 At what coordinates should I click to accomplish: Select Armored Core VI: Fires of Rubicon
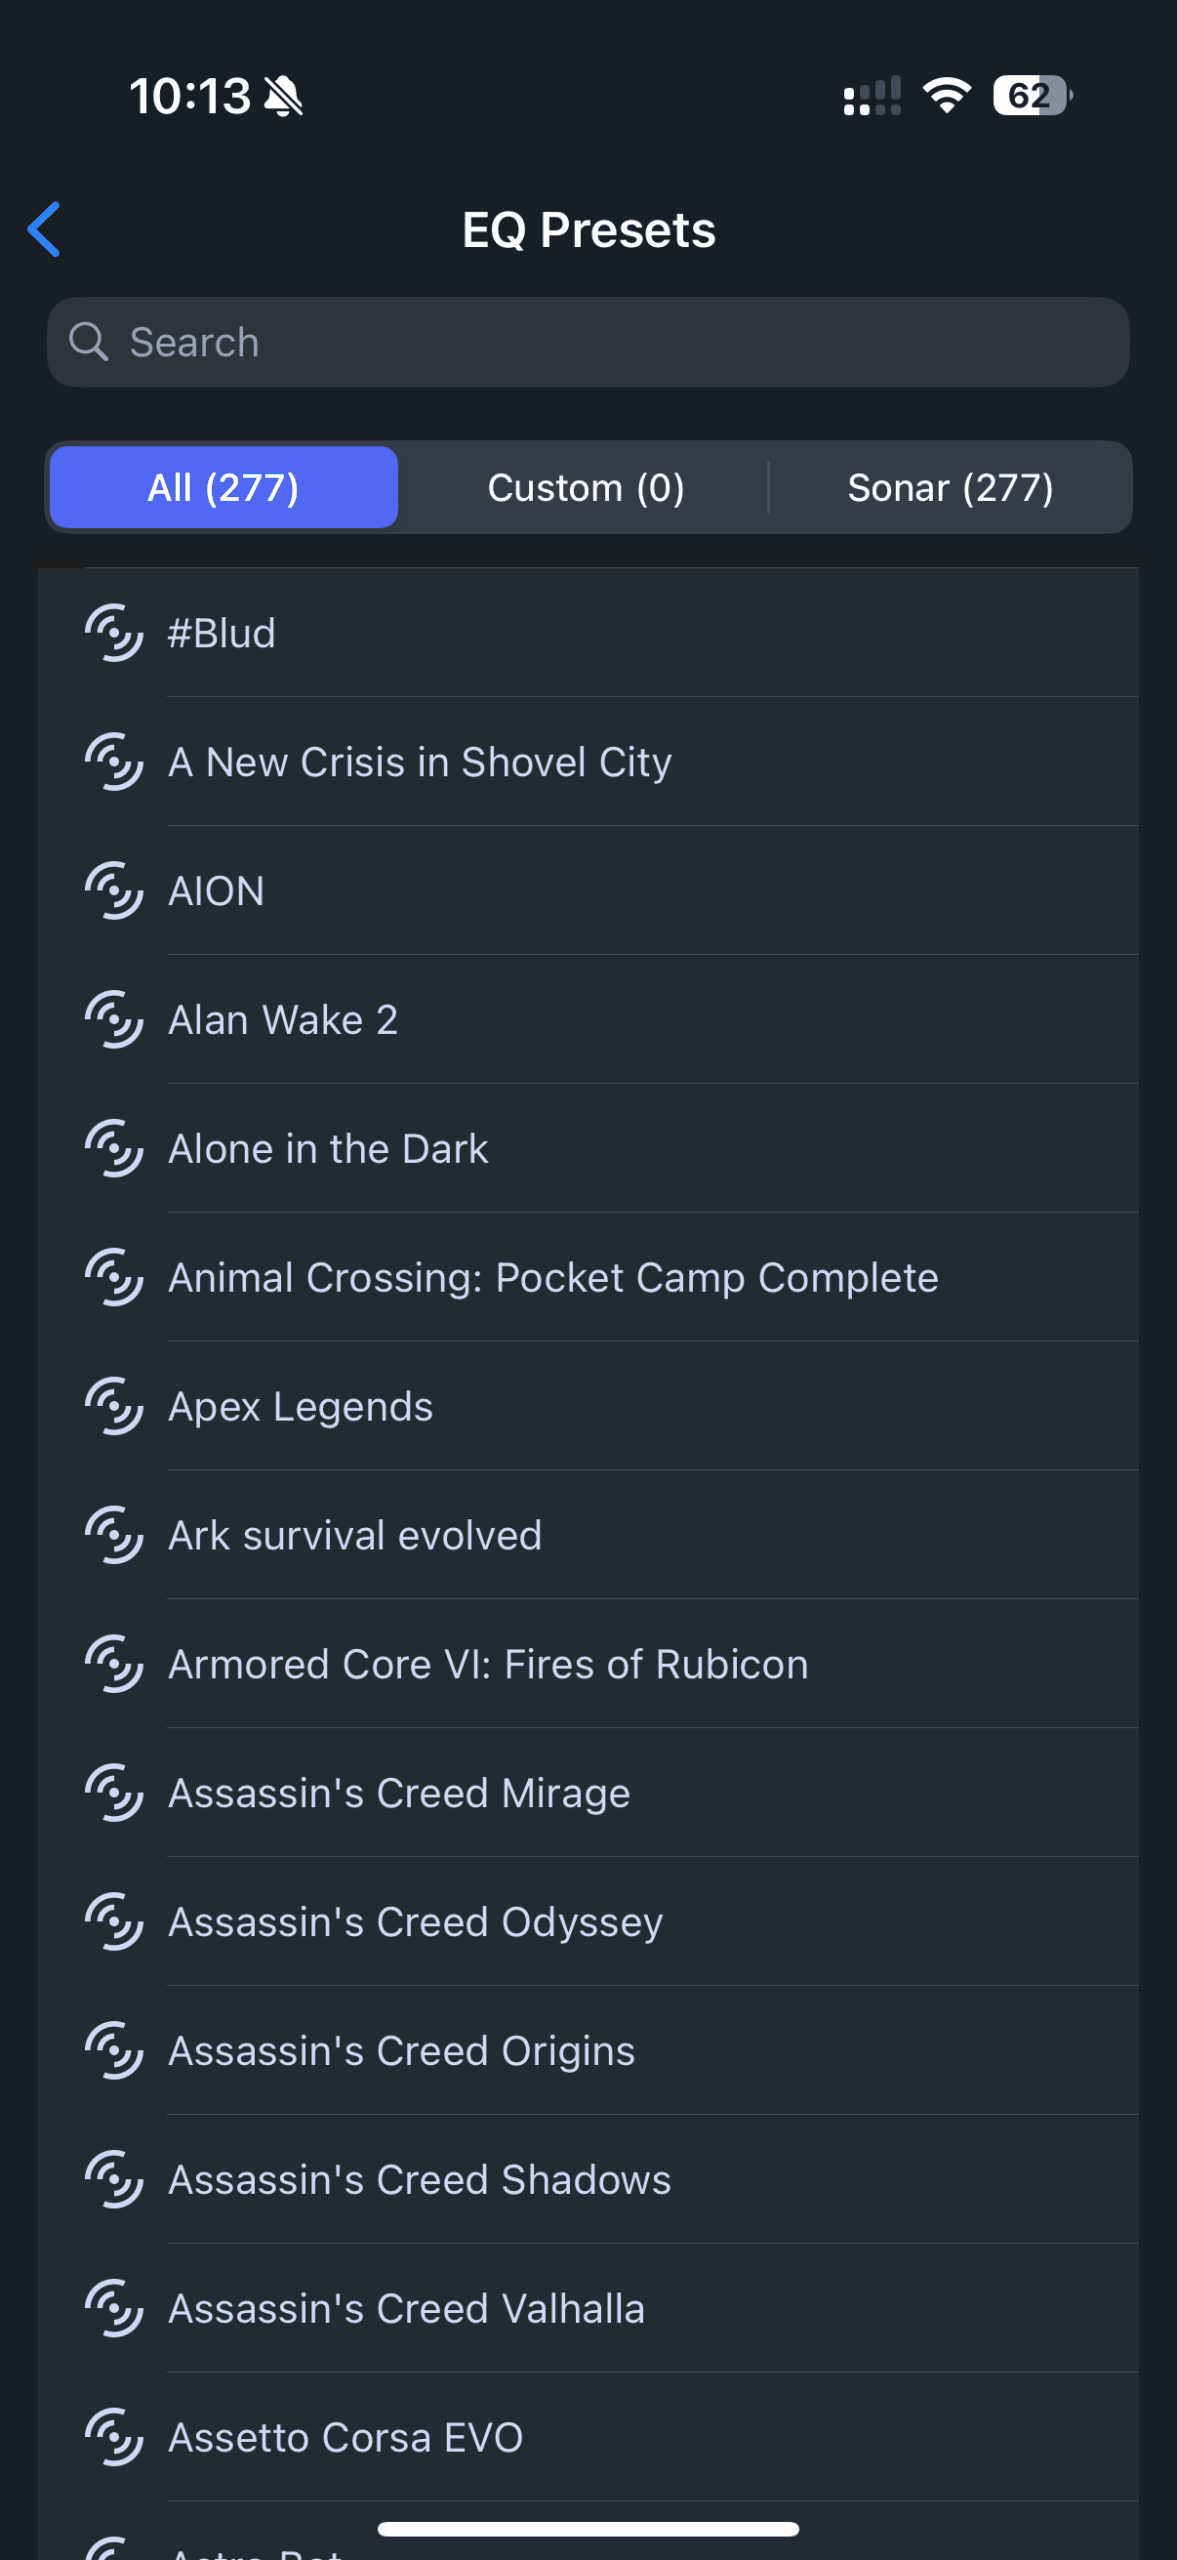pos(588,1665)
